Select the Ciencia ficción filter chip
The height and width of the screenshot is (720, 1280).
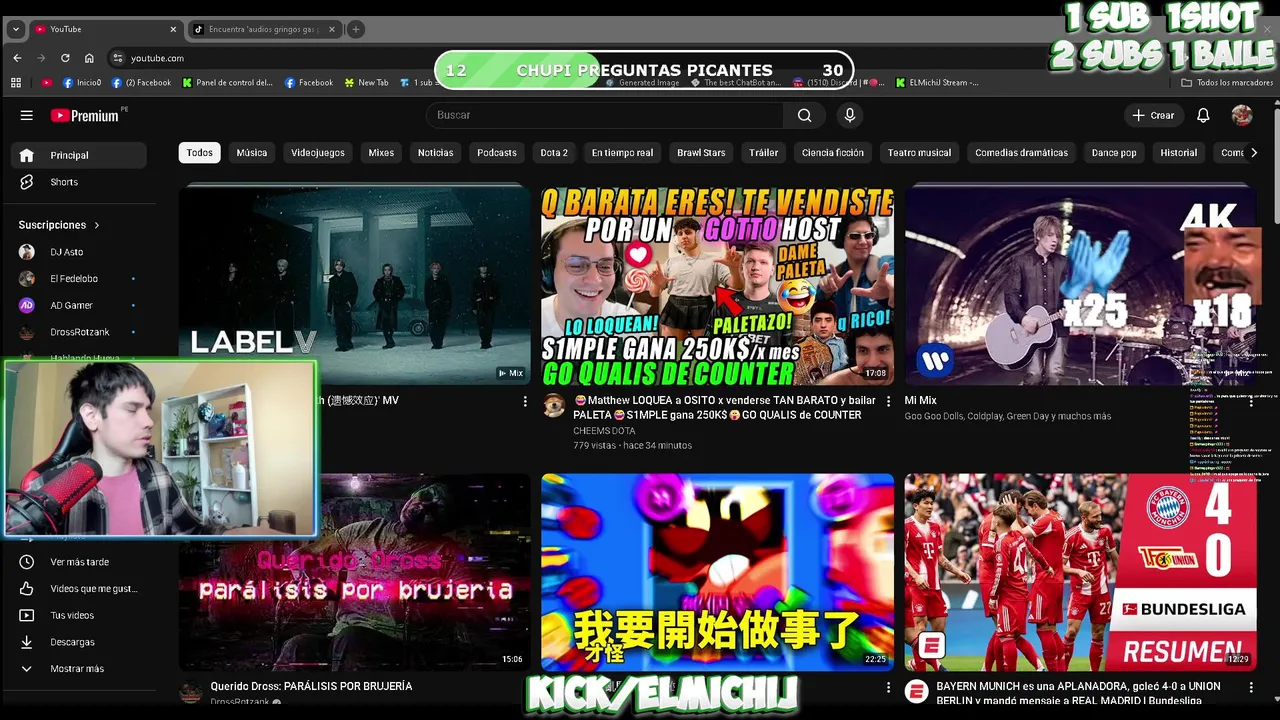coord(832,153)
